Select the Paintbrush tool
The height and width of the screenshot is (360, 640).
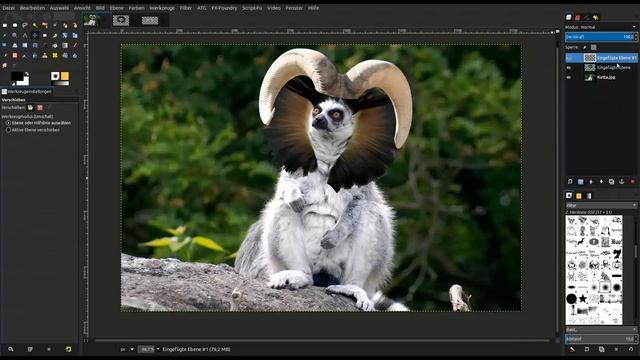[4, 56]
